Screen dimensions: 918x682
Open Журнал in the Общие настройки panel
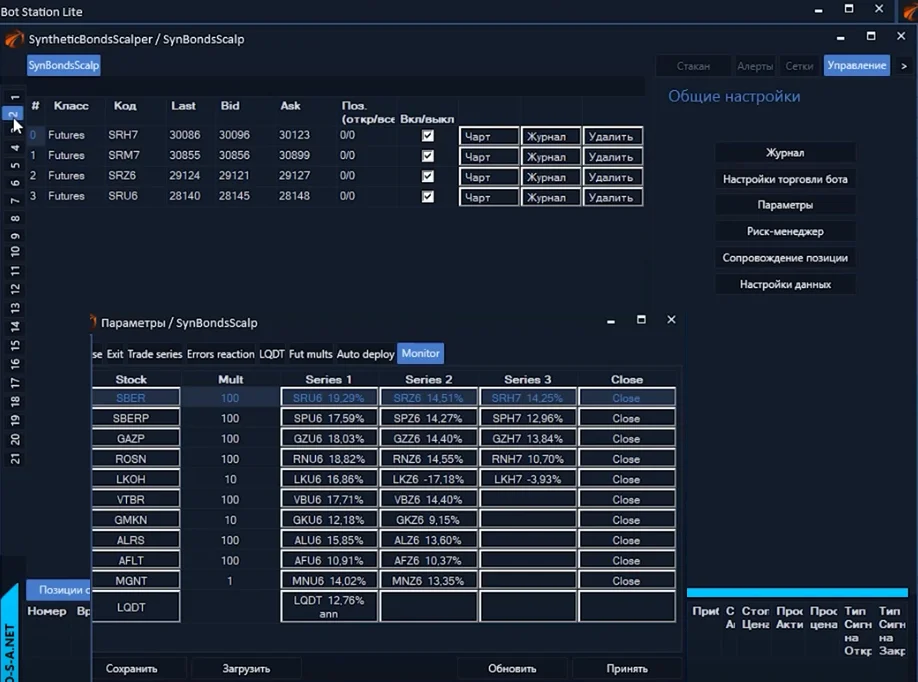[785, 153]
